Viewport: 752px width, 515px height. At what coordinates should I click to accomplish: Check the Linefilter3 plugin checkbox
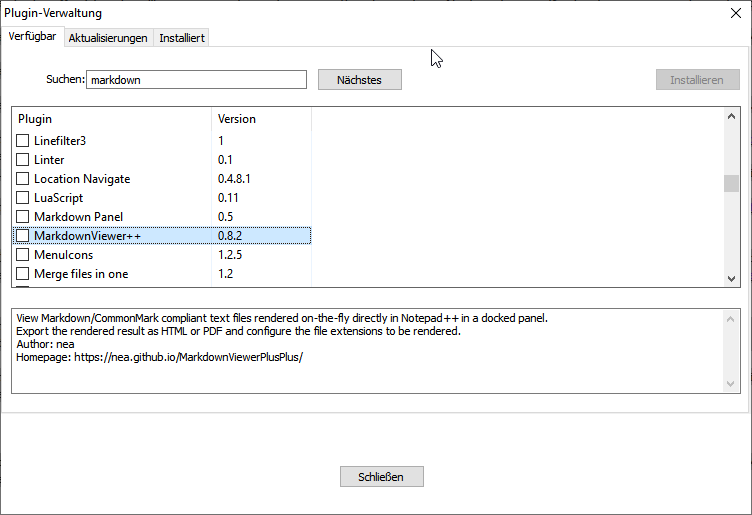pyautogui.click(x=23, y=141)
